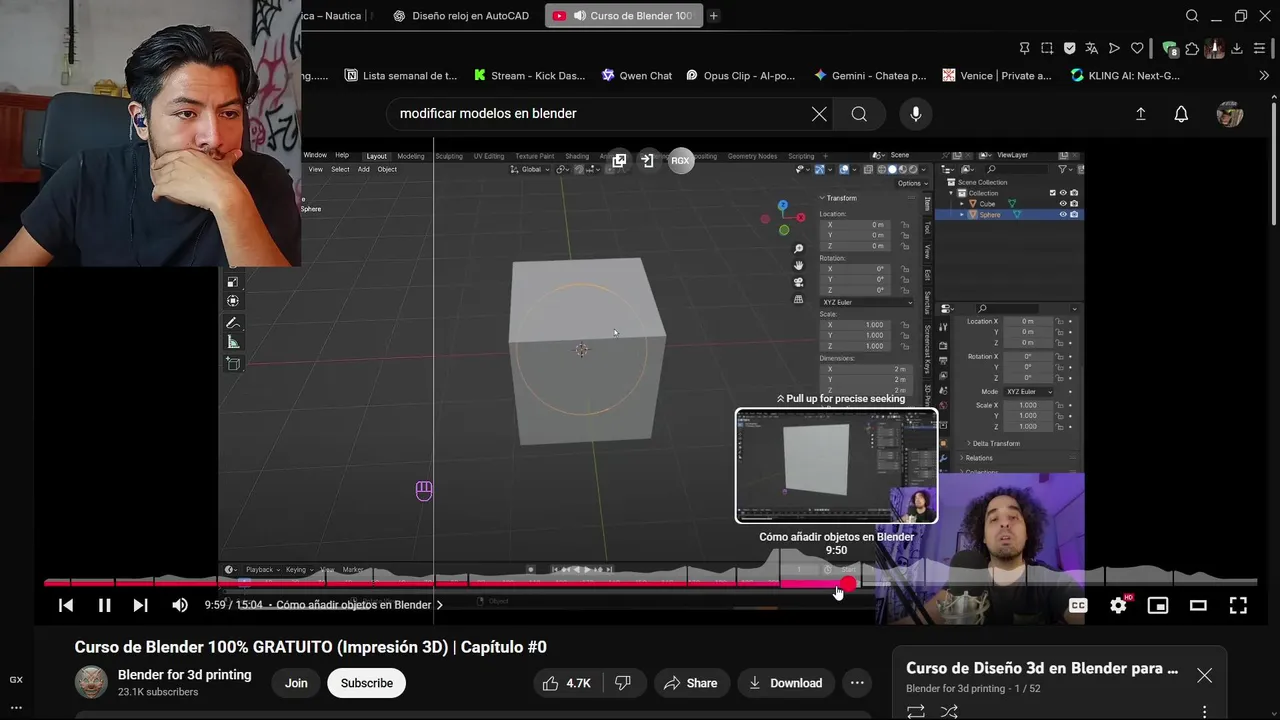
Task: Share the video
Action: 691,683
